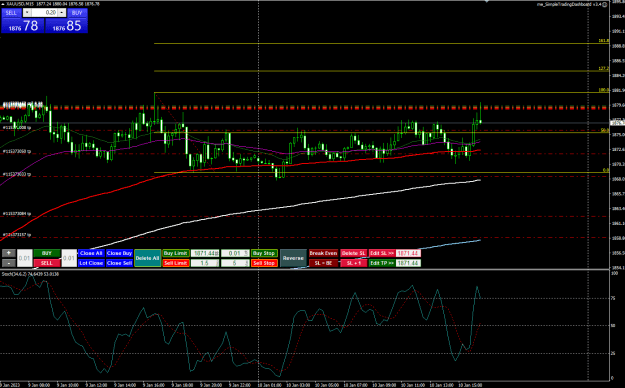625x388 pixels.
Task: Click the SL = BE button
Action: click(x=323, y=263)
